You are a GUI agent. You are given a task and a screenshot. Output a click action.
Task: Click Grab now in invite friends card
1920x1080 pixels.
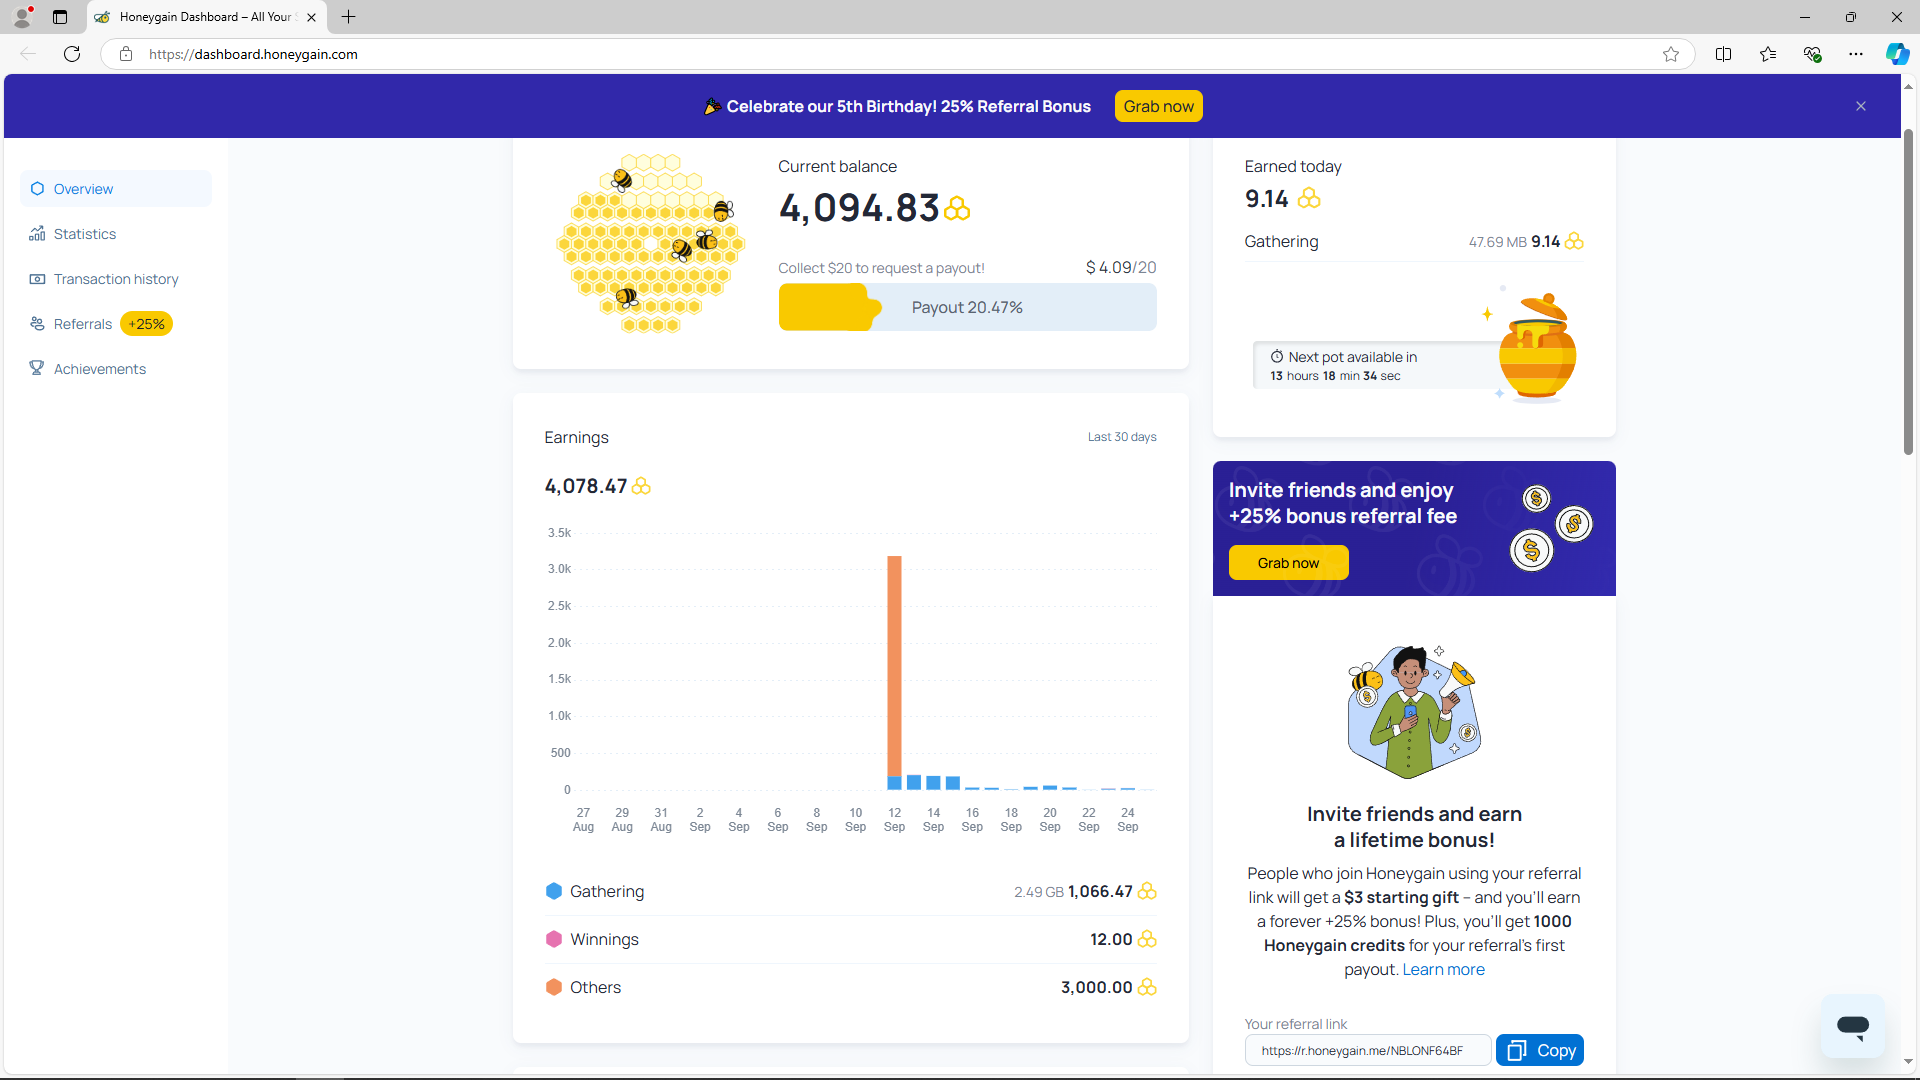point(1288,563)
